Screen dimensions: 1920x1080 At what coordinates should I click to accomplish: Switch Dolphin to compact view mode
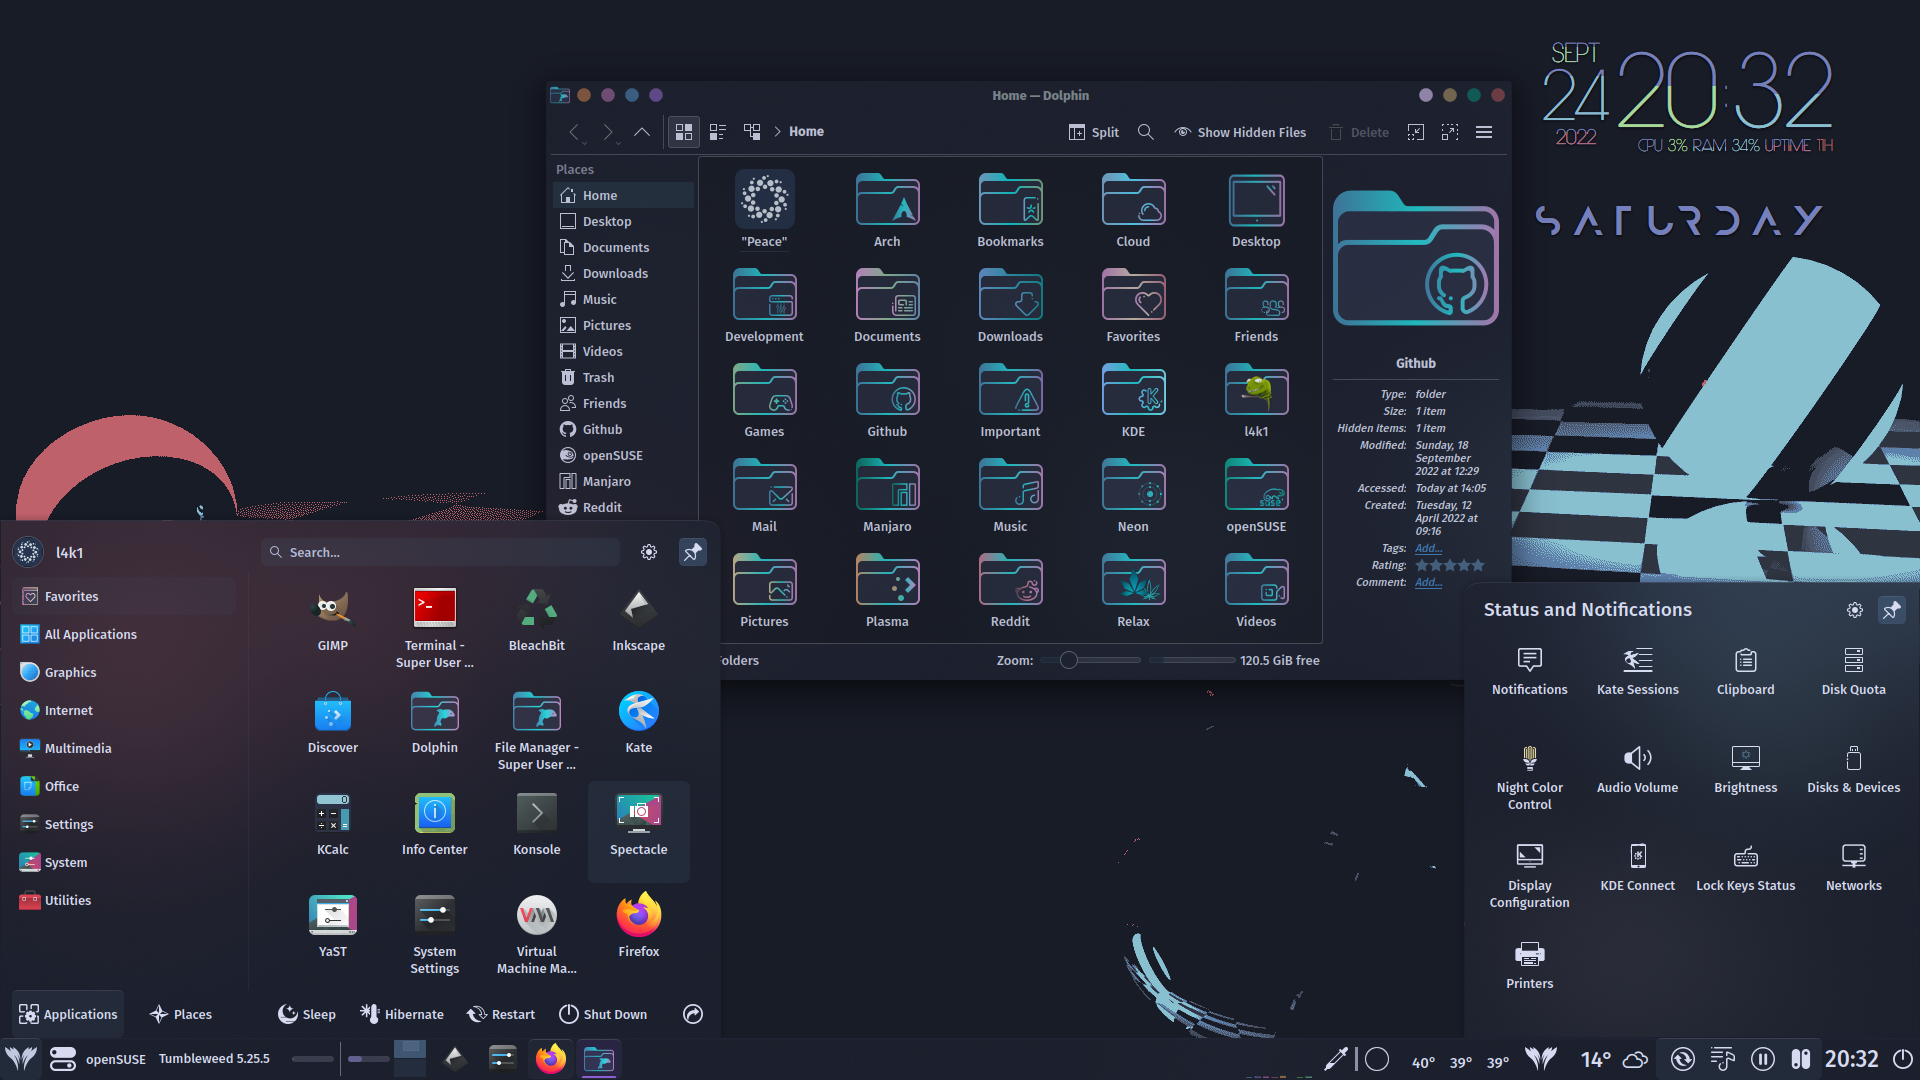(x=718, y=132)
